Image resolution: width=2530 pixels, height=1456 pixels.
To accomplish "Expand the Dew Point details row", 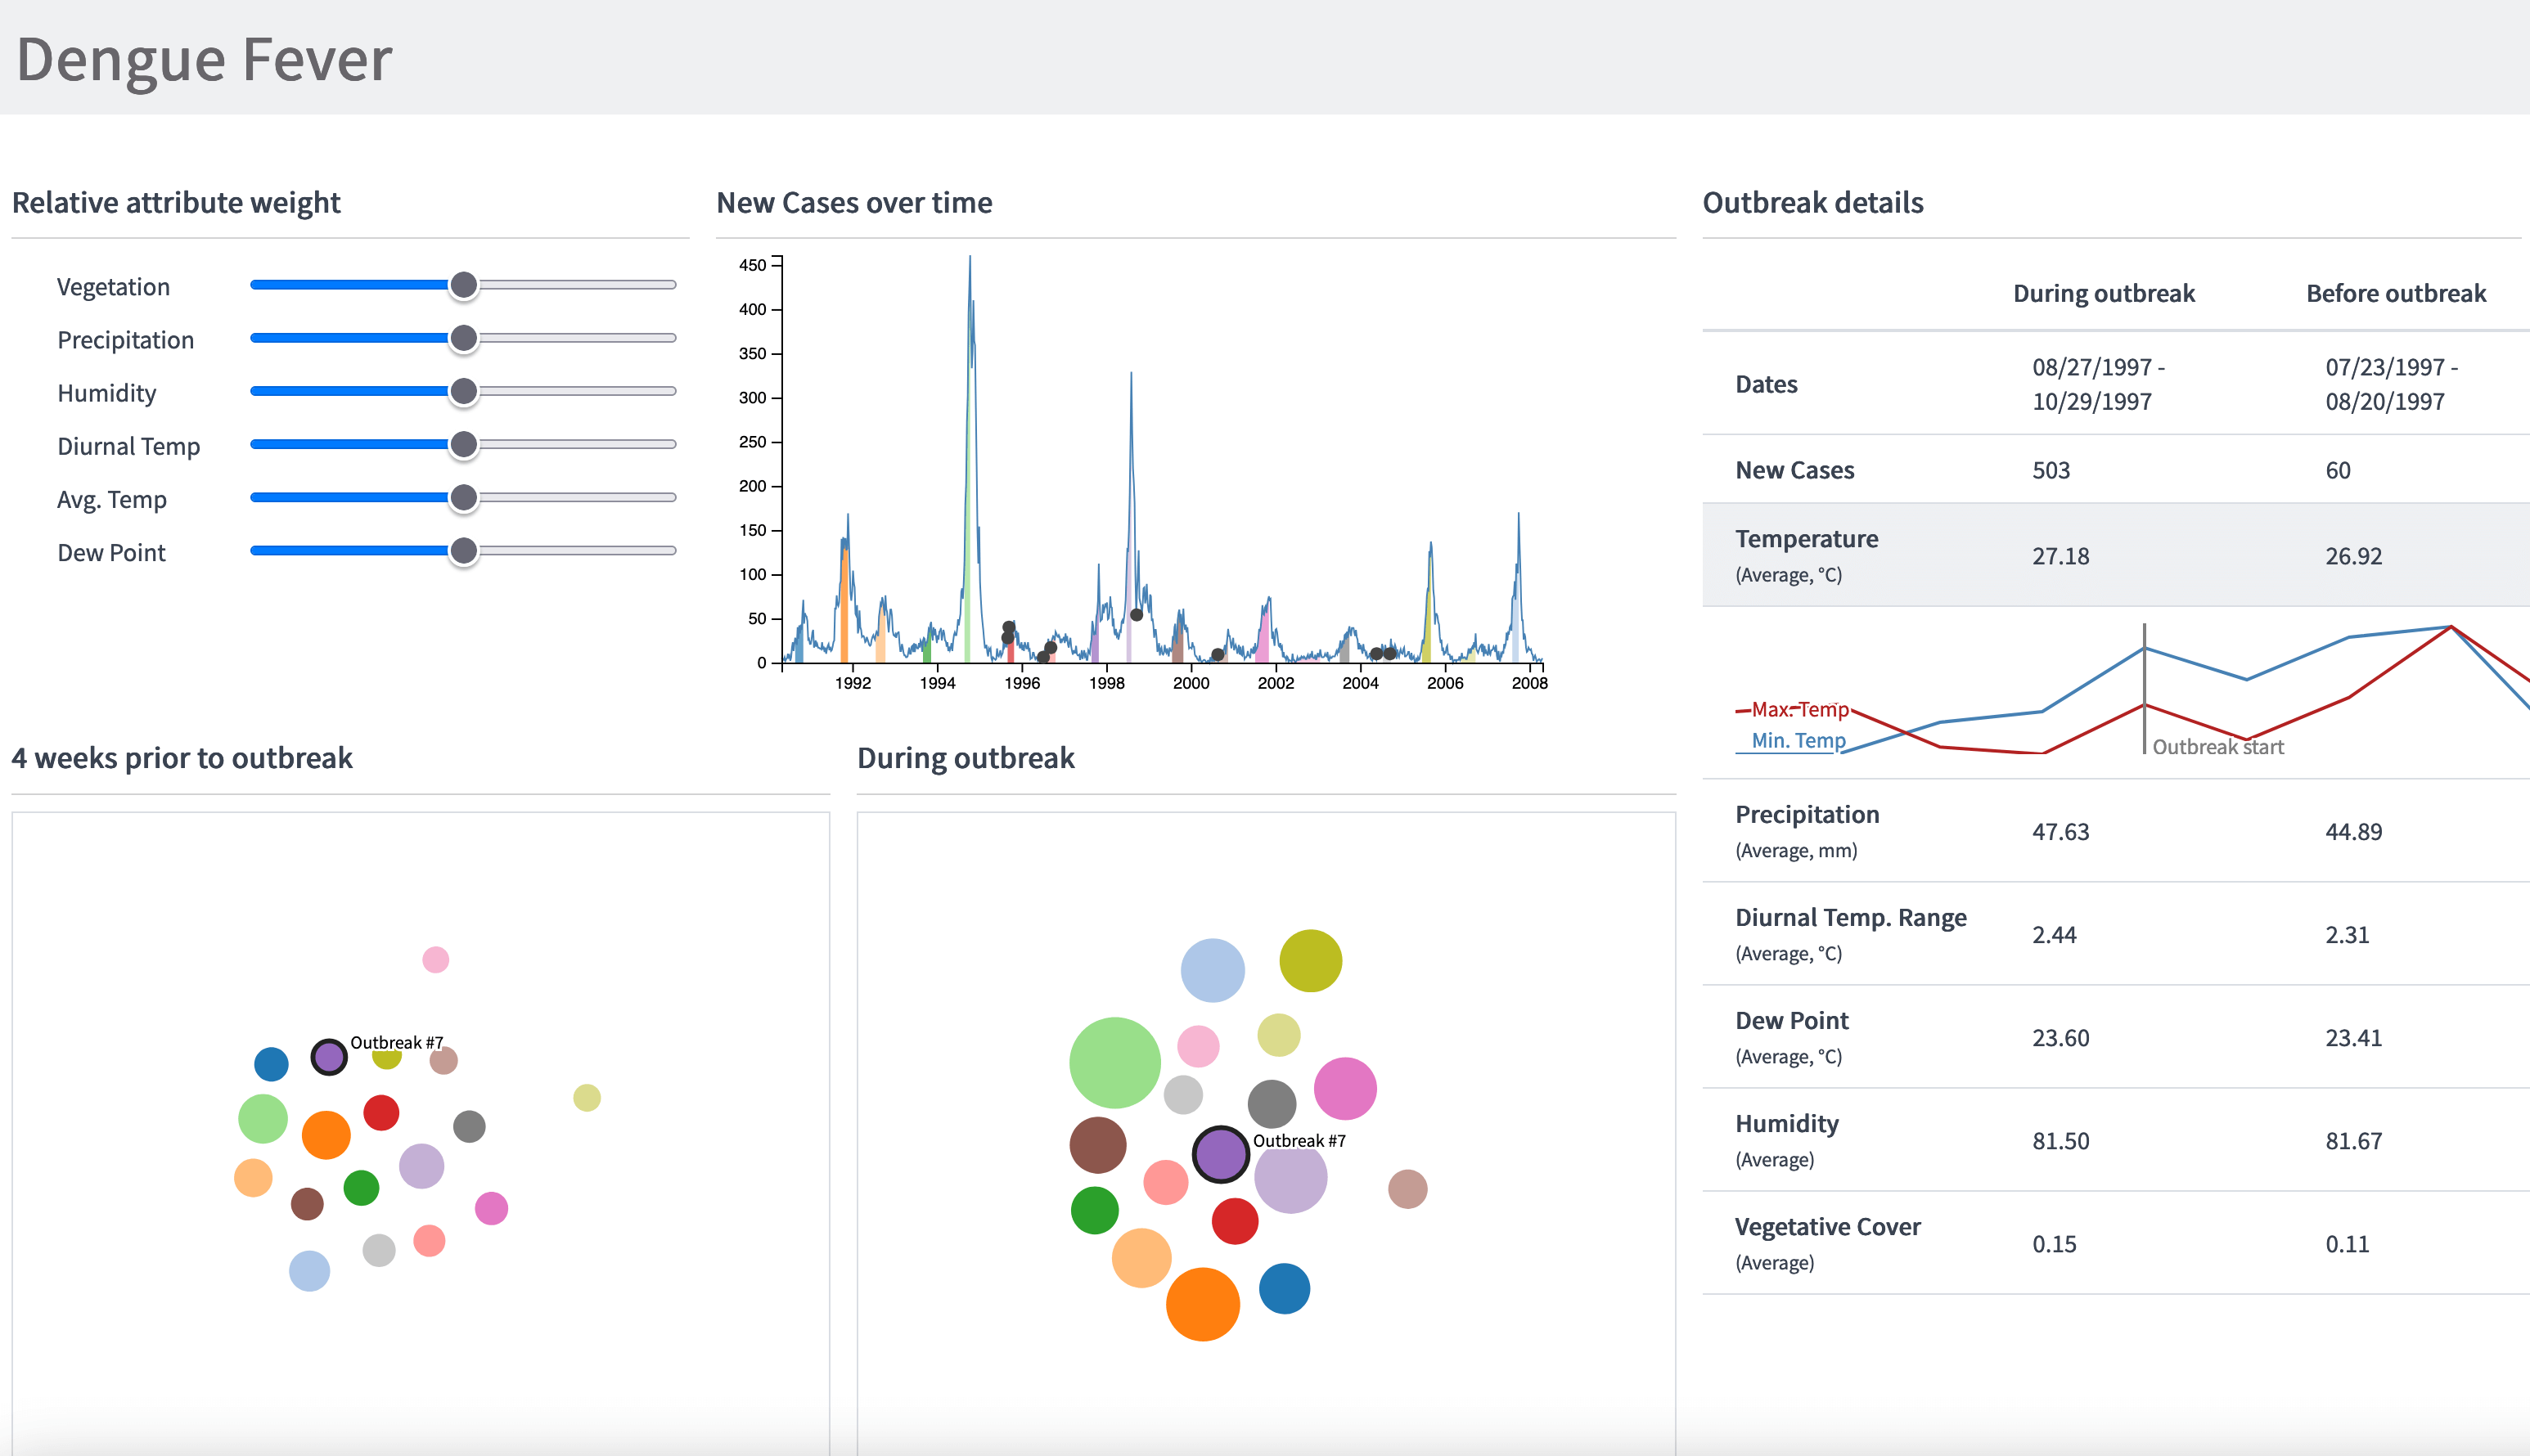I will (x=2116, y=1037).
